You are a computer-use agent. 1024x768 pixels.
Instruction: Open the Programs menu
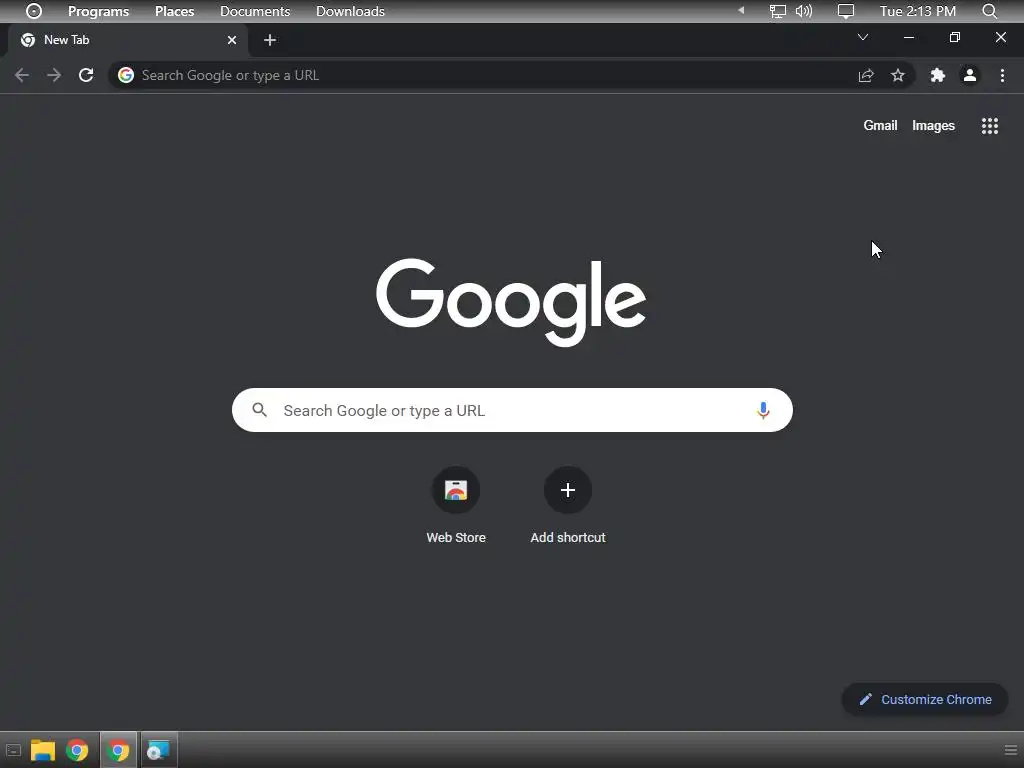(x=99, y=11)
